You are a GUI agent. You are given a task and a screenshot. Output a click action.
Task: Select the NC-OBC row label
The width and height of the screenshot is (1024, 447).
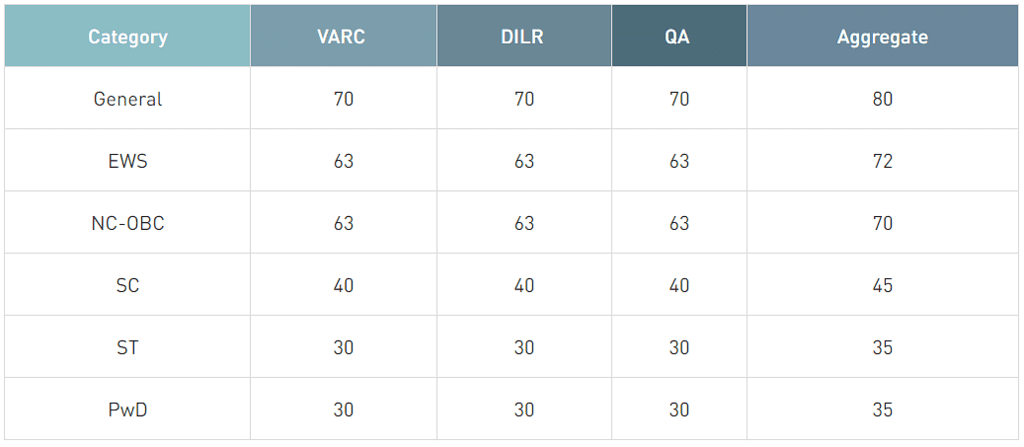point(127,223)
